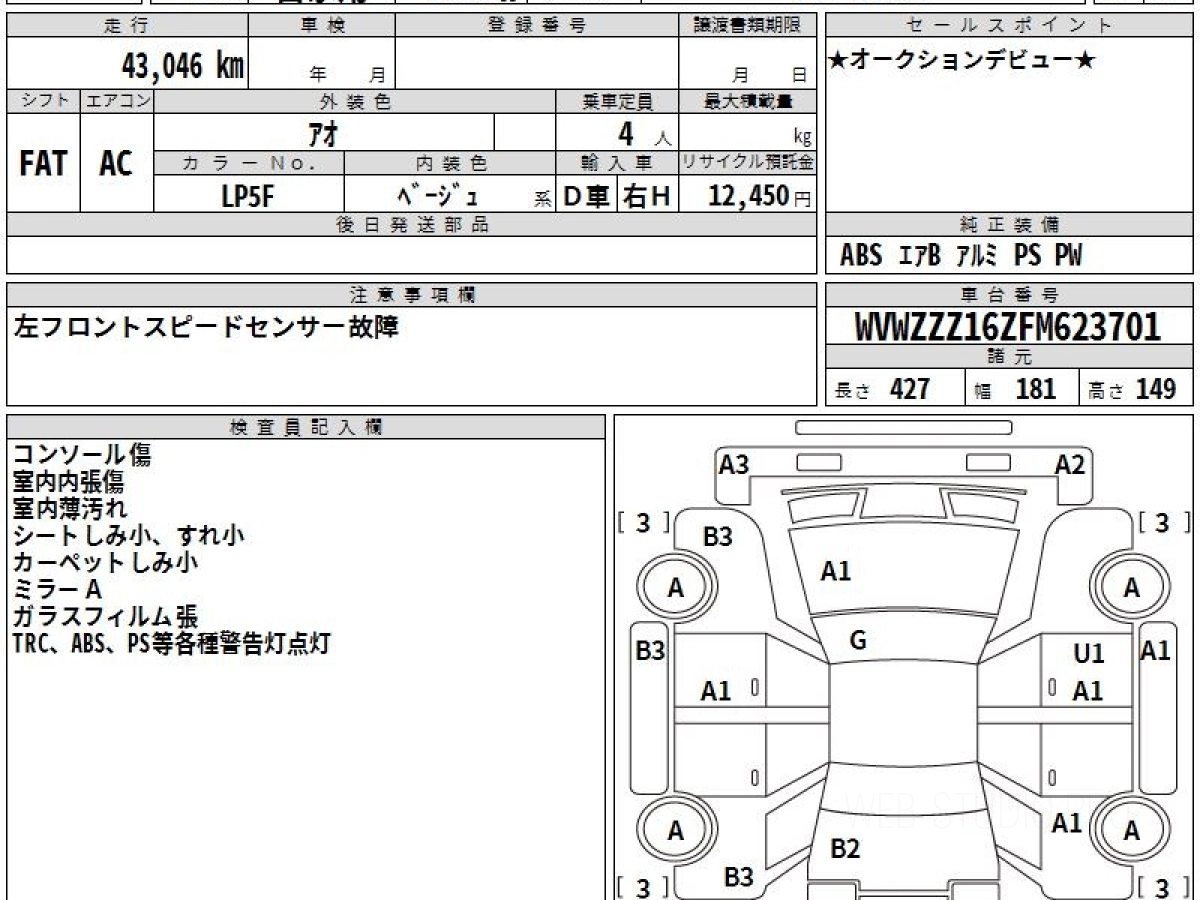This screenshot has width=1200, height=900.
Task: Click the 注意事項欄 header
Action: pyautogui.click(x=412, y=295)
